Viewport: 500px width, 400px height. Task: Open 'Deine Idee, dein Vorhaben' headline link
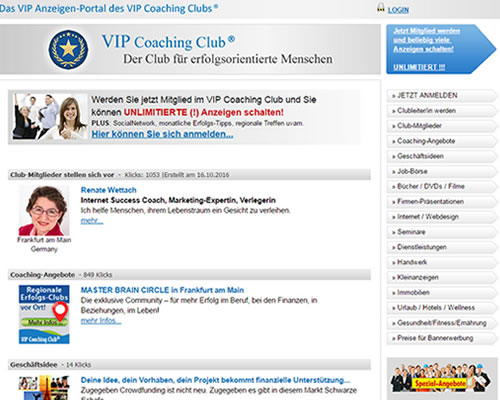(x=215, y=380)
